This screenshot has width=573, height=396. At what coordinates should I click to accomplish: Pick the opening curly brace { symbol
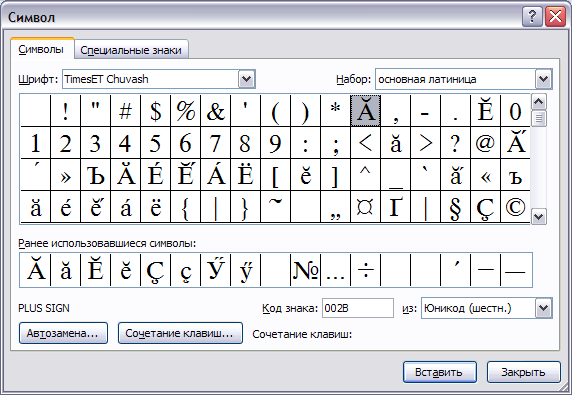[x=185, y=206]
